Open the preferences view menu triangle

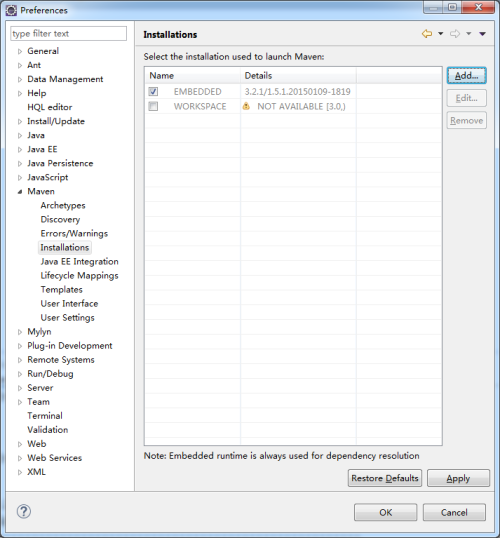click(482, 34)
